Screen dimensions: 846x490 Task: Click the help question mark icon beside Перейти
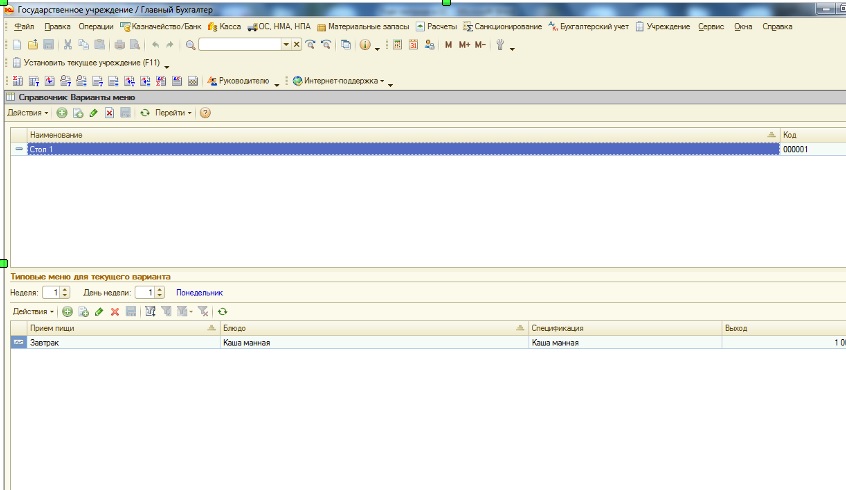(x=205, y=113)
